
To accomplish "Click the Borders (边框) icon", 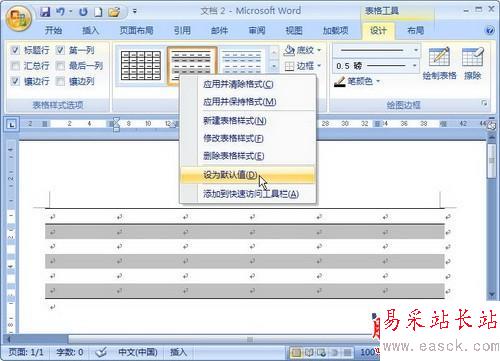I will 289,66.
